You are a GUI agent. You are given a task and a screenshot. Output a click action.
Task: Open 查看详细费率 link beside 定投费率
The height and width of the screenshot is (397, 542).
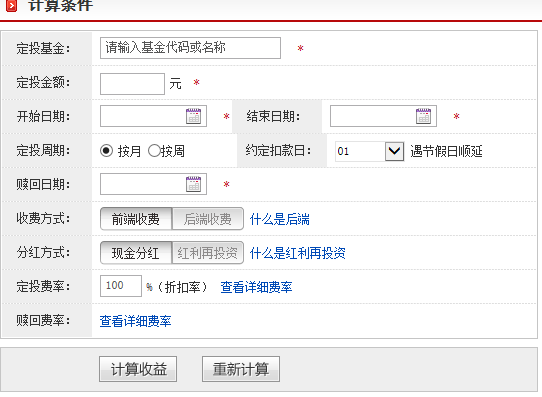coord(256,287)
